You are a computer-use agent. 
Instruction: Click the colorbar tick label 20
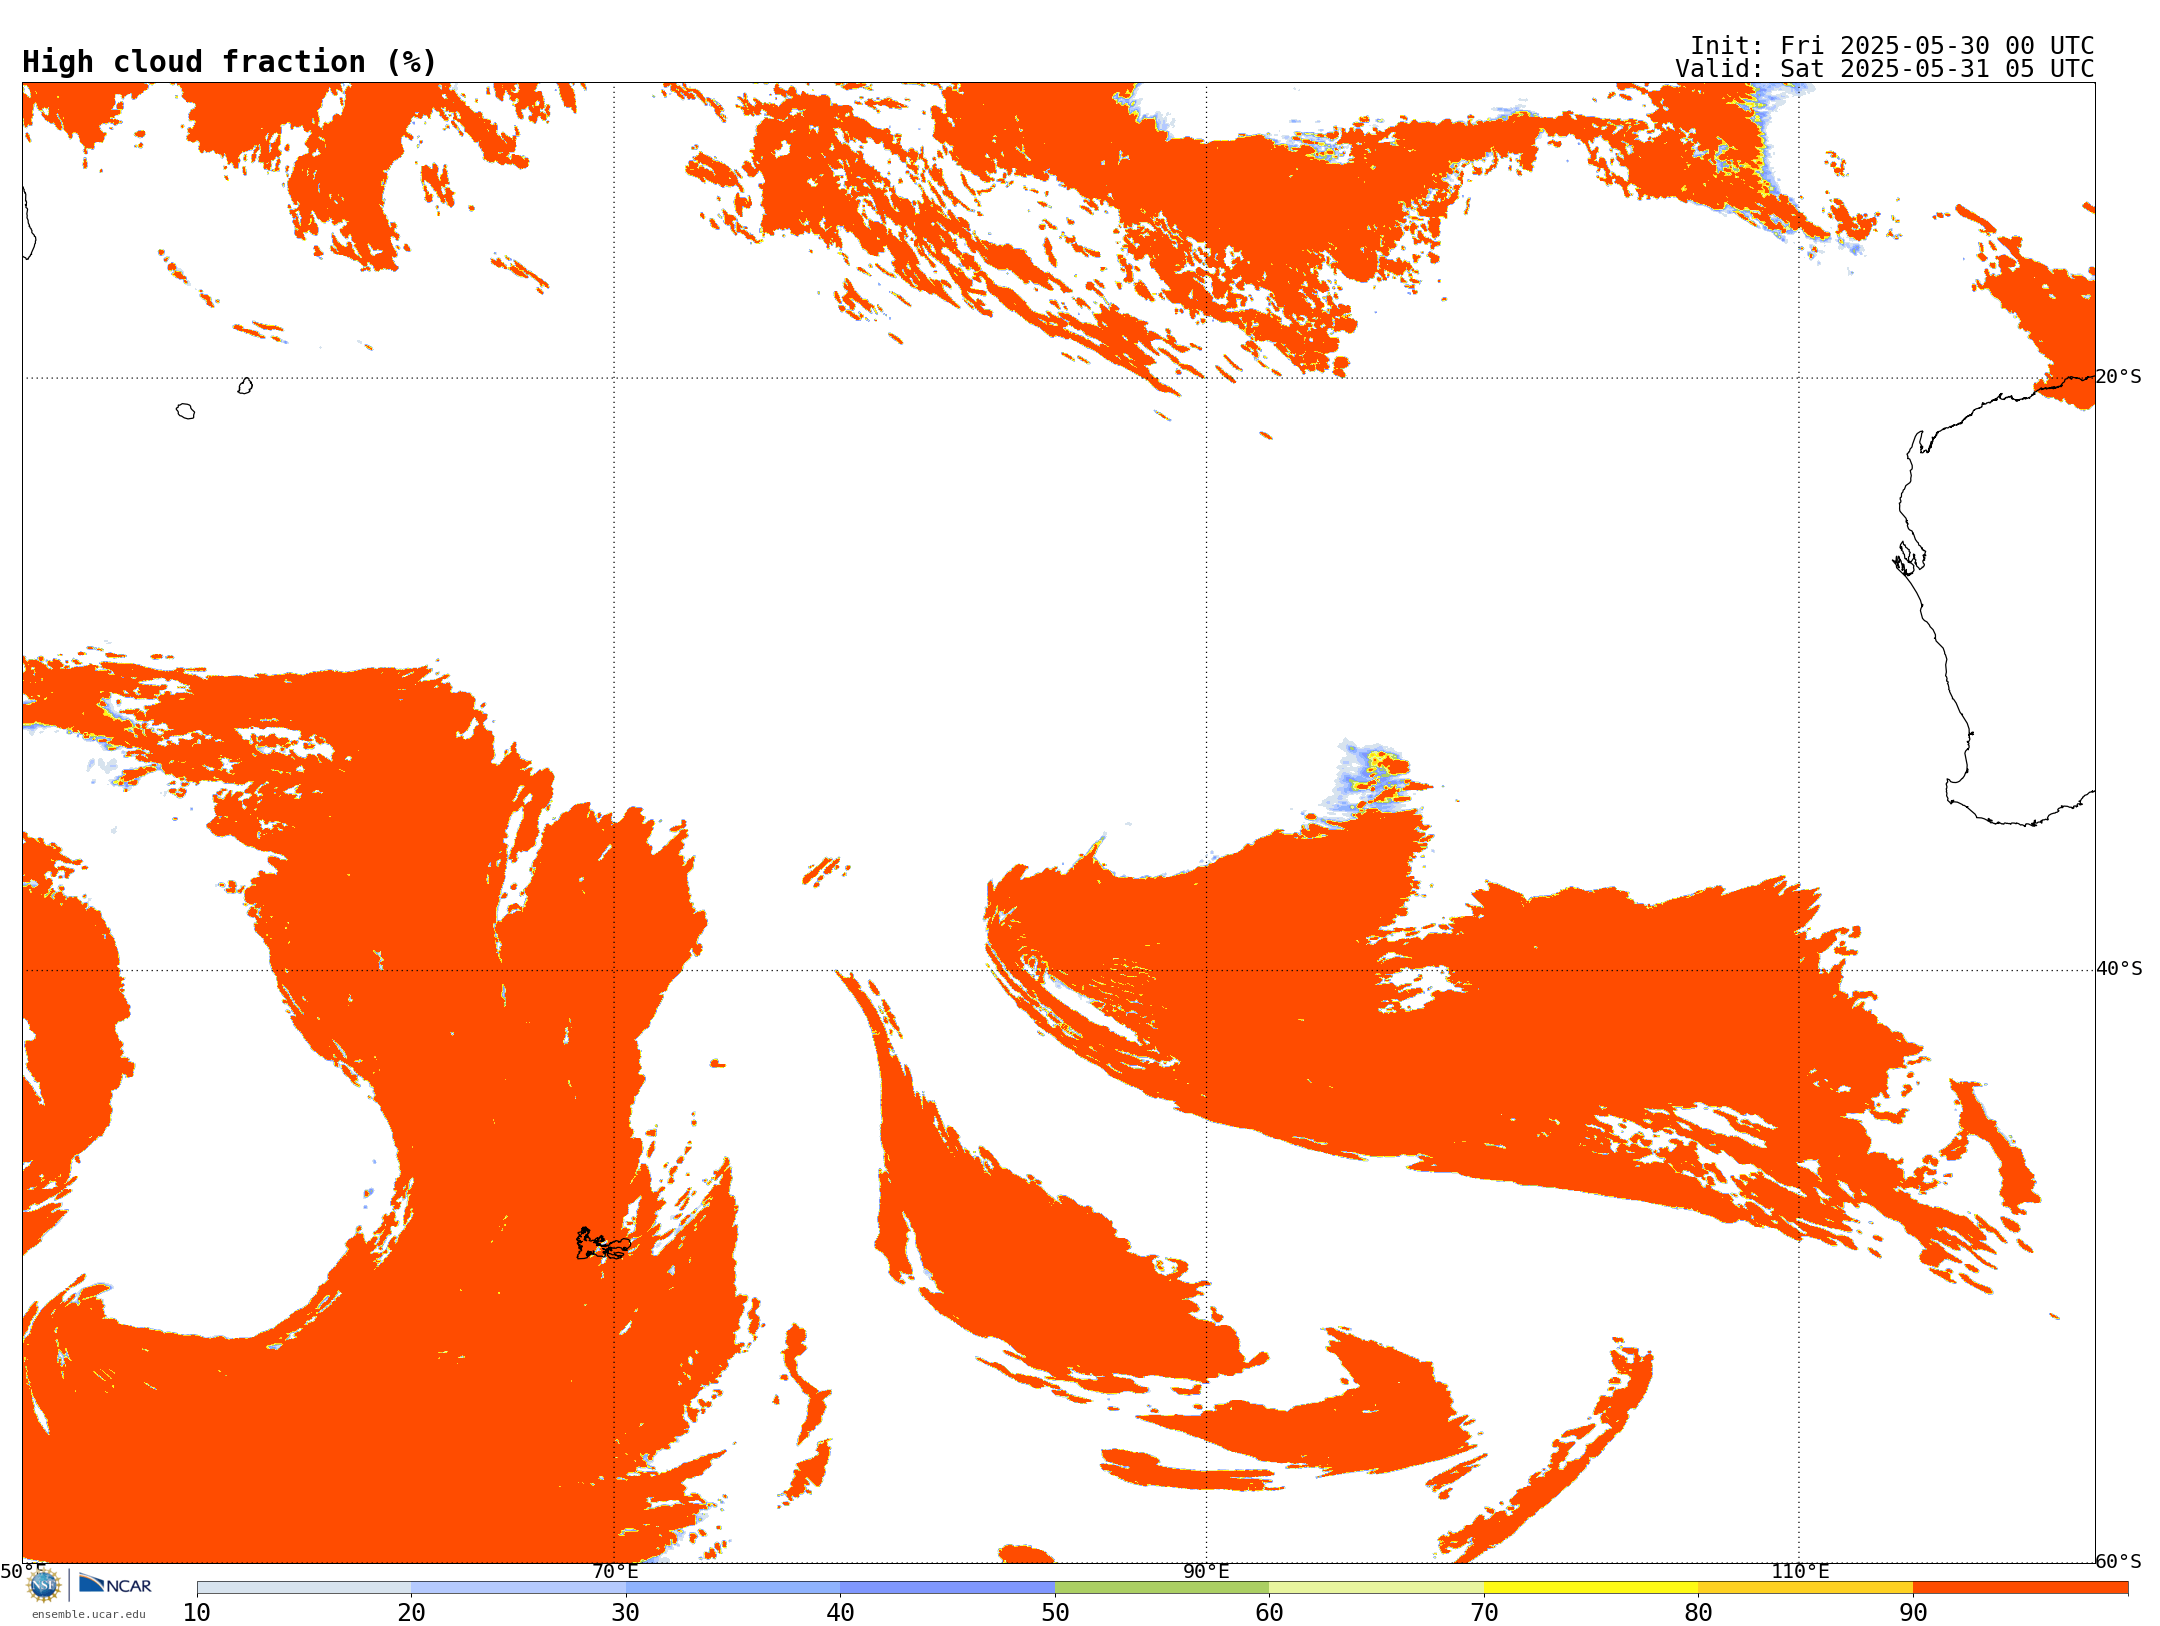pyautogui.click(x=411, y=1612)
